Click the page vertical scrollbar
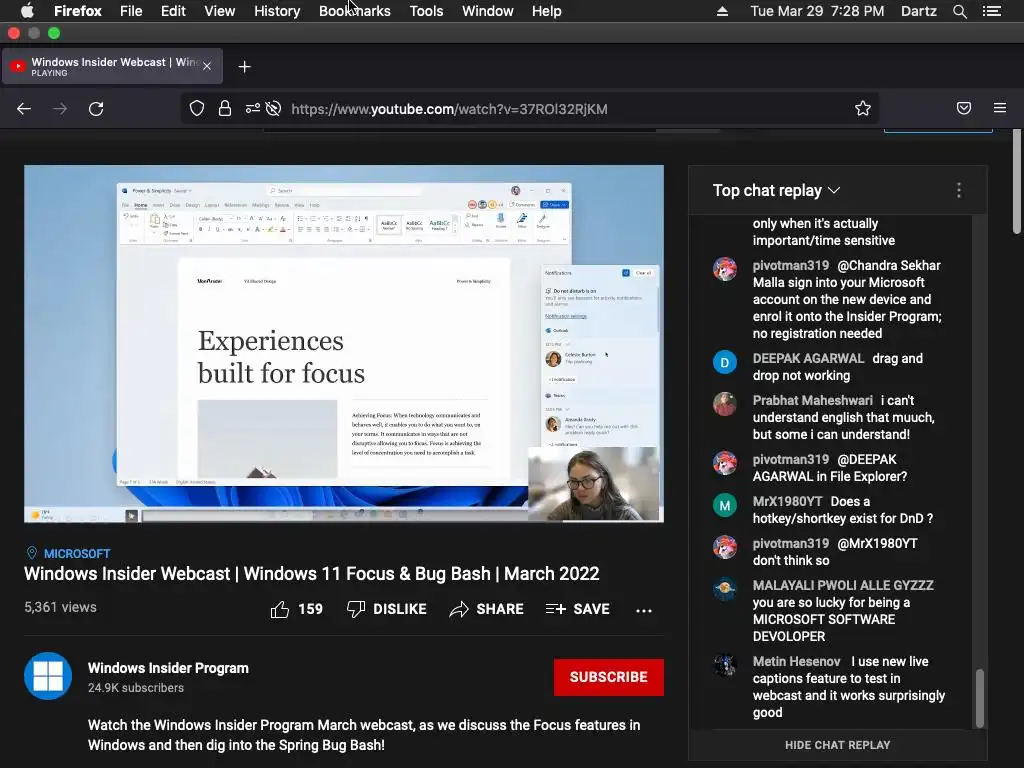Image resolution: width=1024 pixels, height=768 pixels. [1016, 182]
